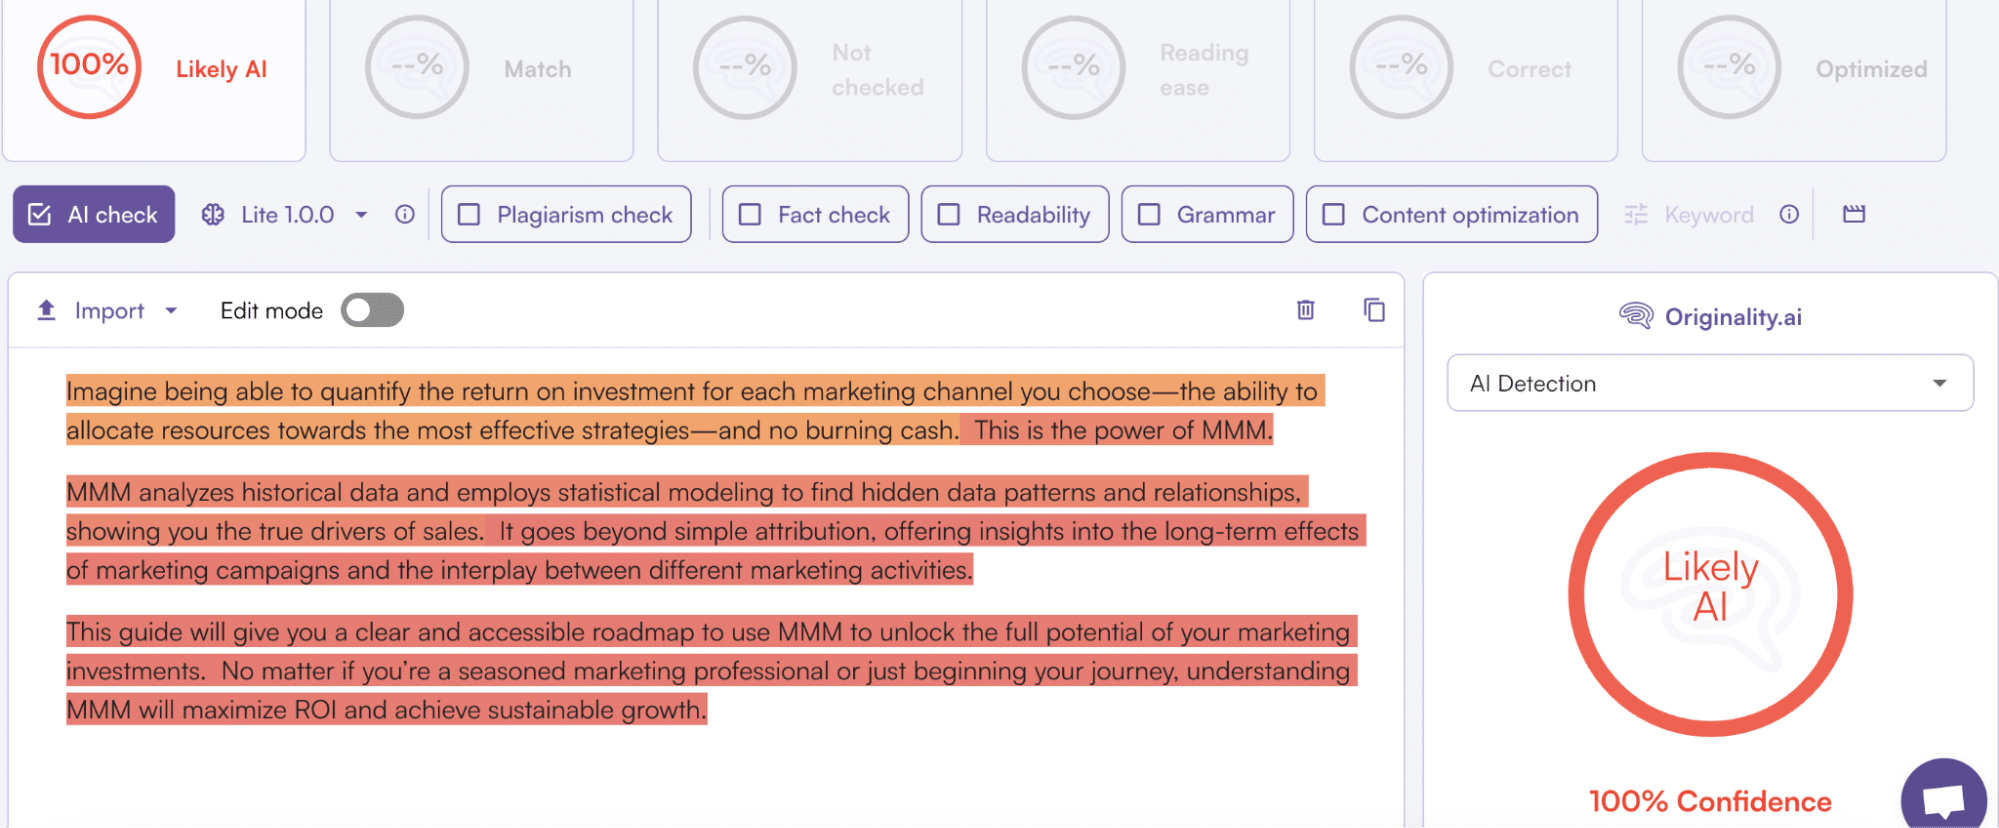
Task: Click the sliders icon before Keyword
Action: point(1636,214)
